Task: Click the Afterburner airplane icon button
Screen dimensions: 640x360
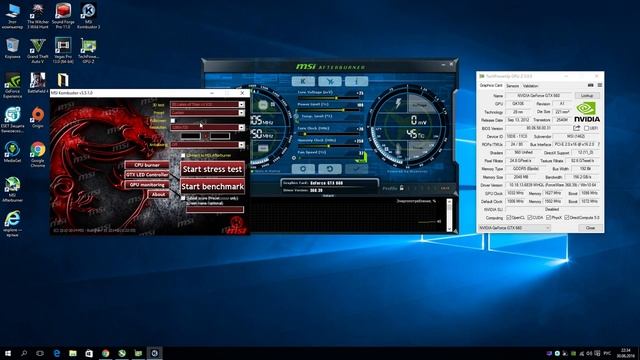Action: pyautogui.click(x=330, y=81)
